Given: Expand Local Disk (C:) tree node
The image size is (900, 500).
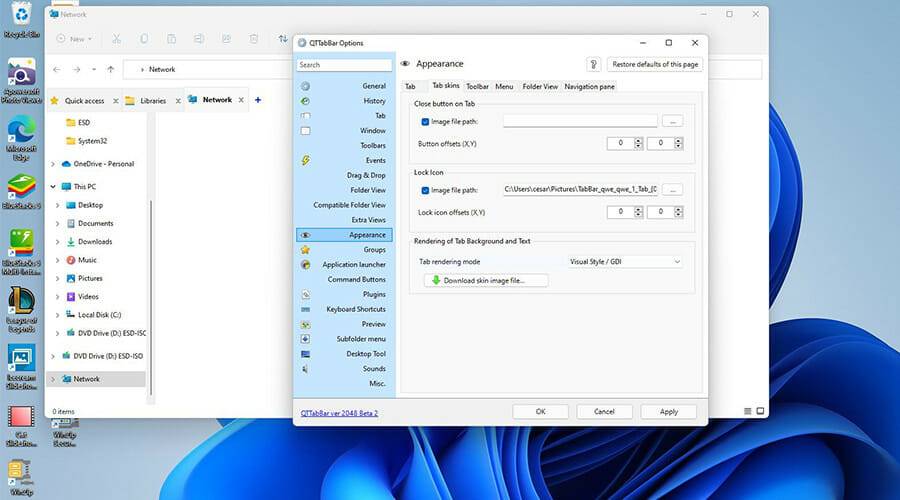Looking at the screenshot, I should click(x=57, y=315).
